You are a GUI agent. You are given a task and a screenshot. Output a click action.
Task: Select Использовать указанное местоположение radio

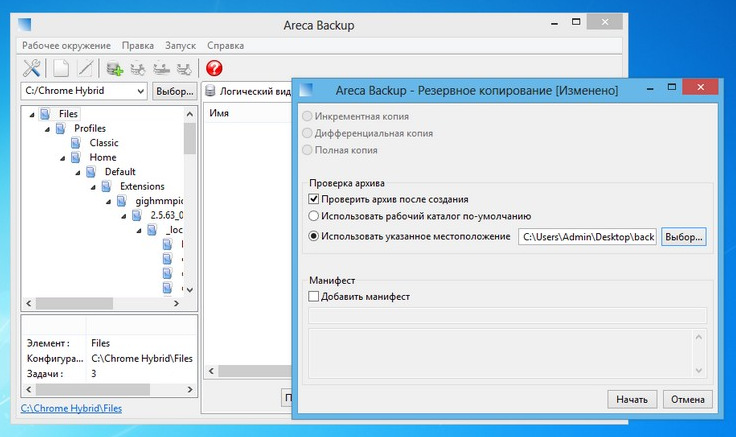point(314,236)
